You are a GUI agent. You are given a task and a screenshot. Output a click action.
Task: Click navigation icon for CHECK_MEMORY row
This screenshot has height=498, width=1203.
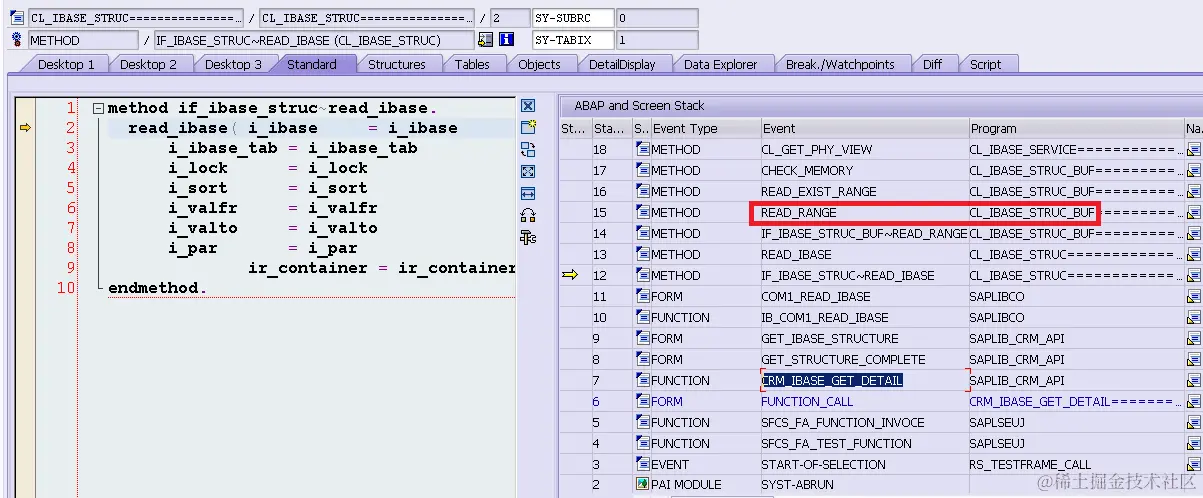coord(1194,171)
